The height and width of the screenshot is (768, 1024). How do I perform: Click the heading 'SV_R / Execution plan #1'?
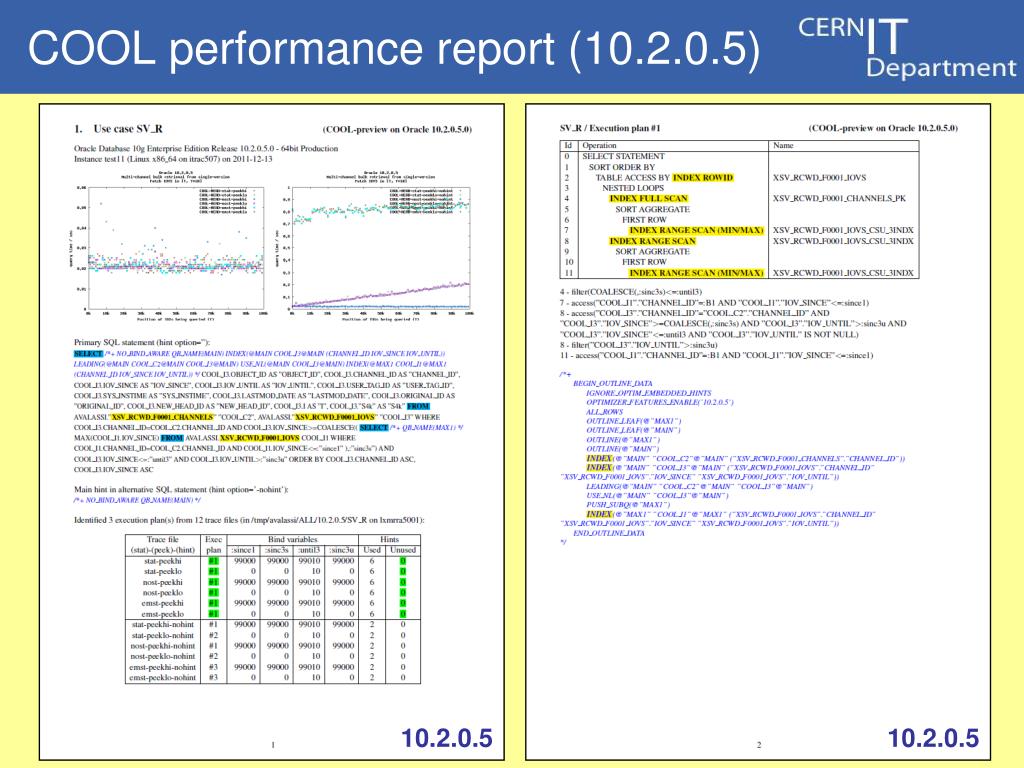(610, 129)
